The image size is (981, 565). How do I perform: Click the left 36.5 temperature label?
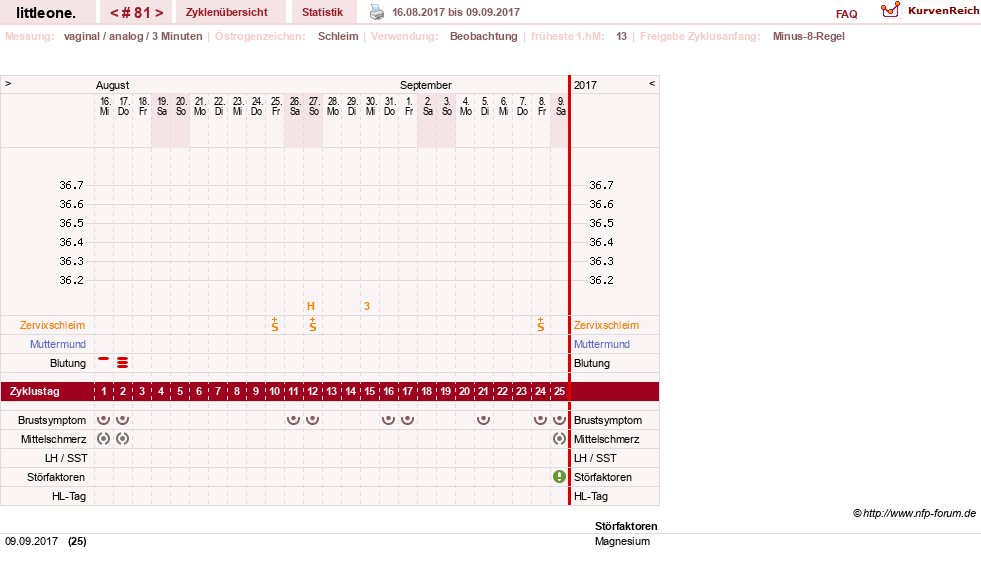point(71,223)
